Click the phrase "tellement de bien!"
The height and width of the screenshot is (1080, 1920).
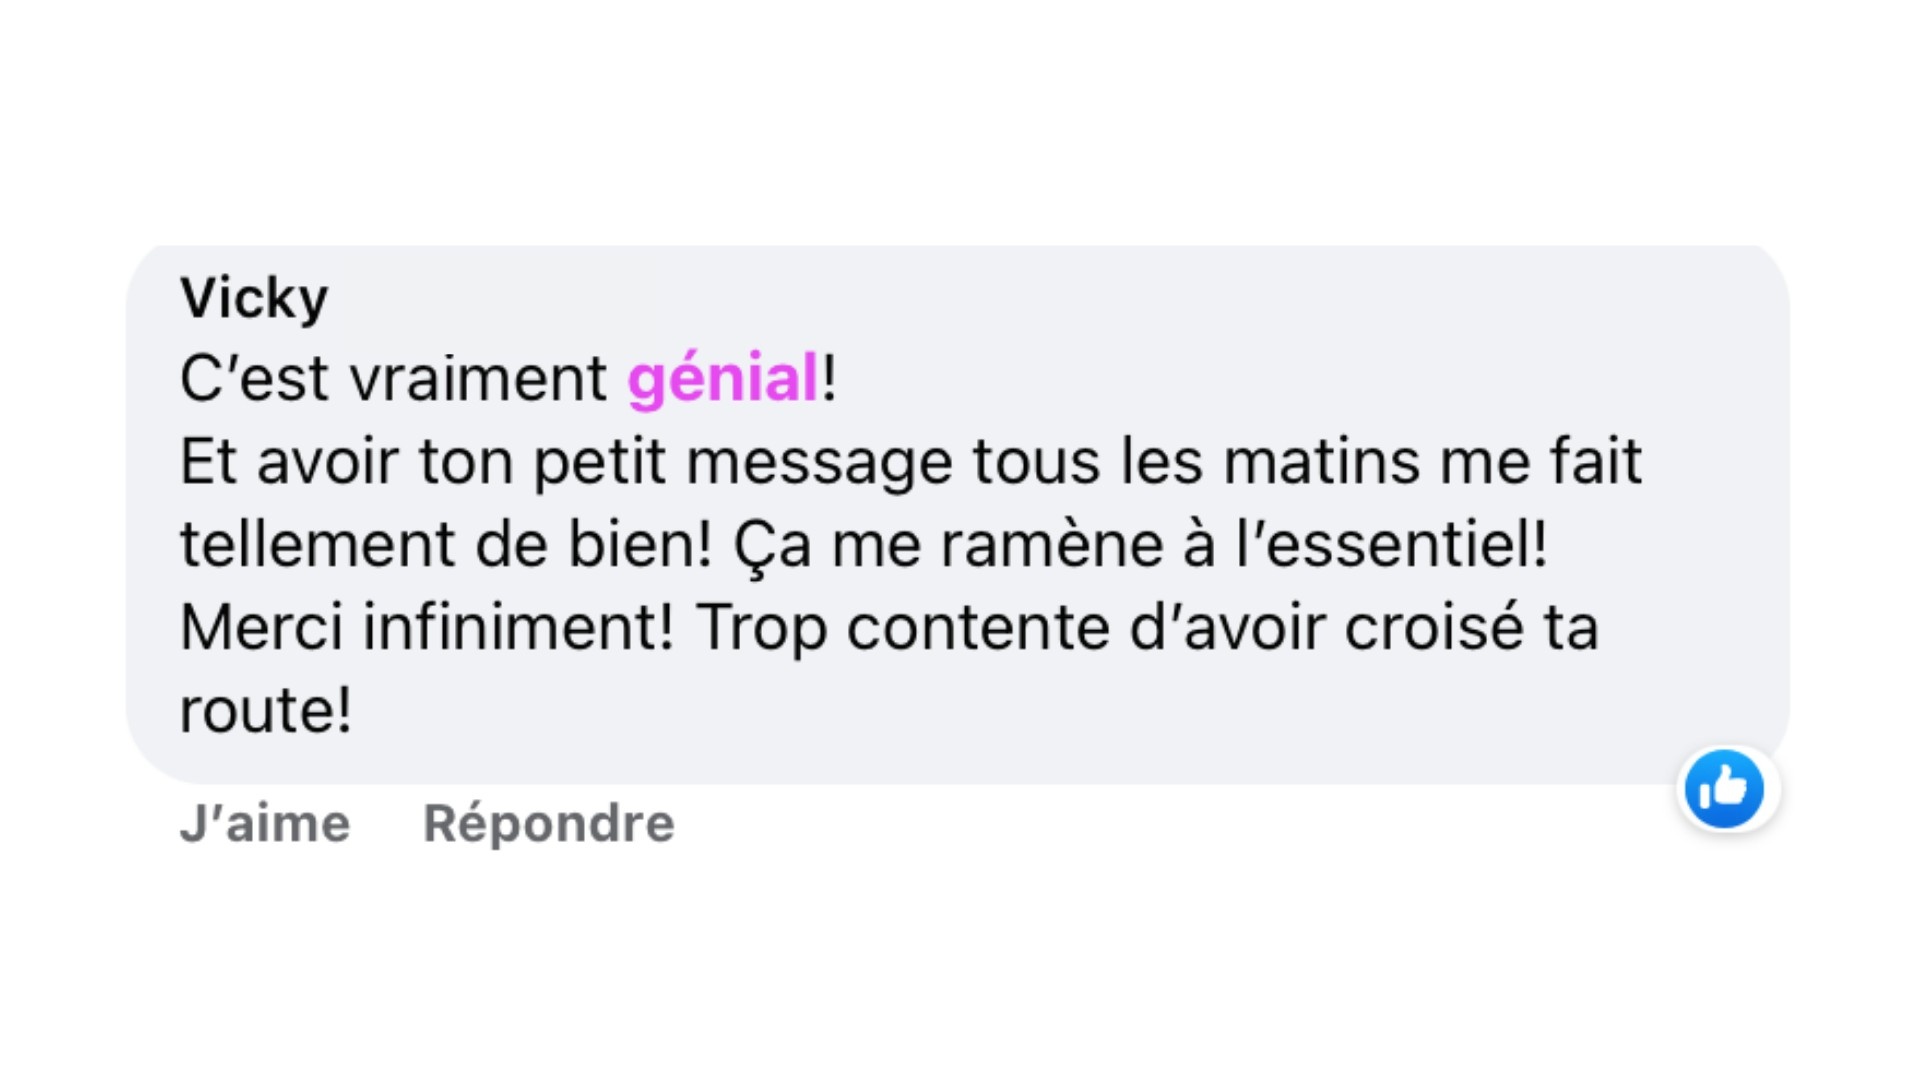pos(446,545)
